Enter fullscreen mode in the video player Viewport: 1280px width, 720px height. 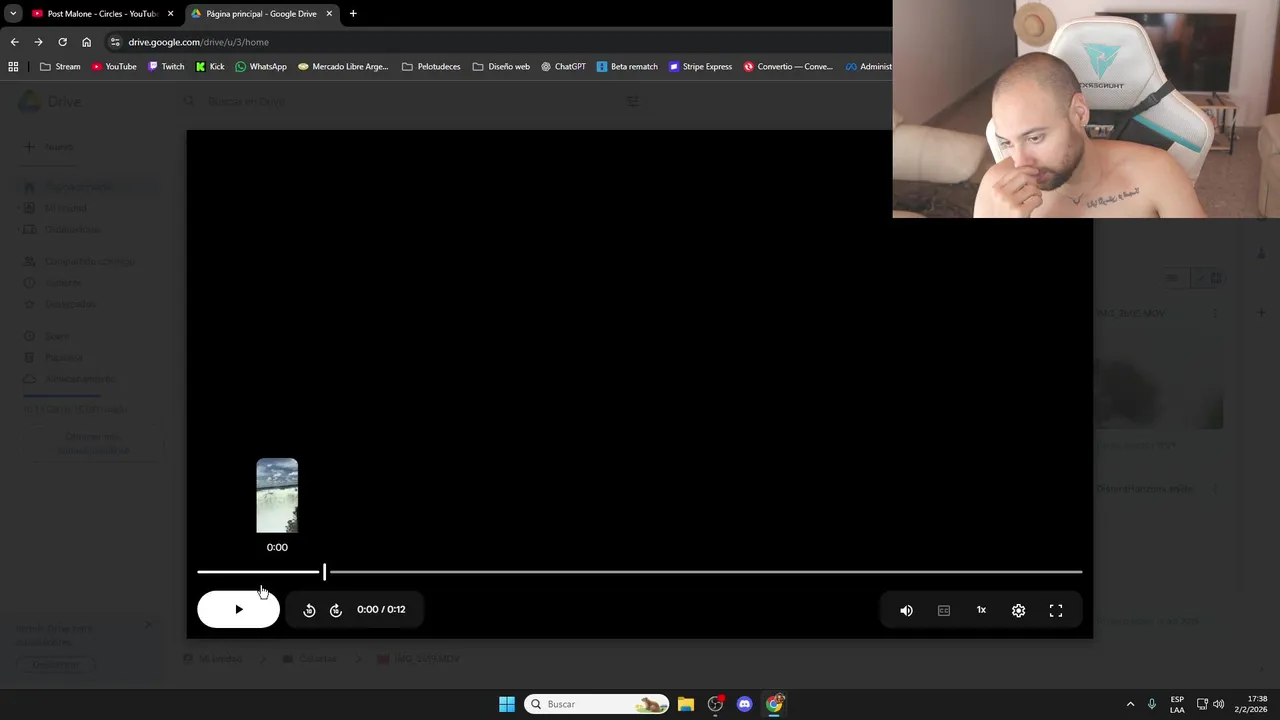point(1056,610)
